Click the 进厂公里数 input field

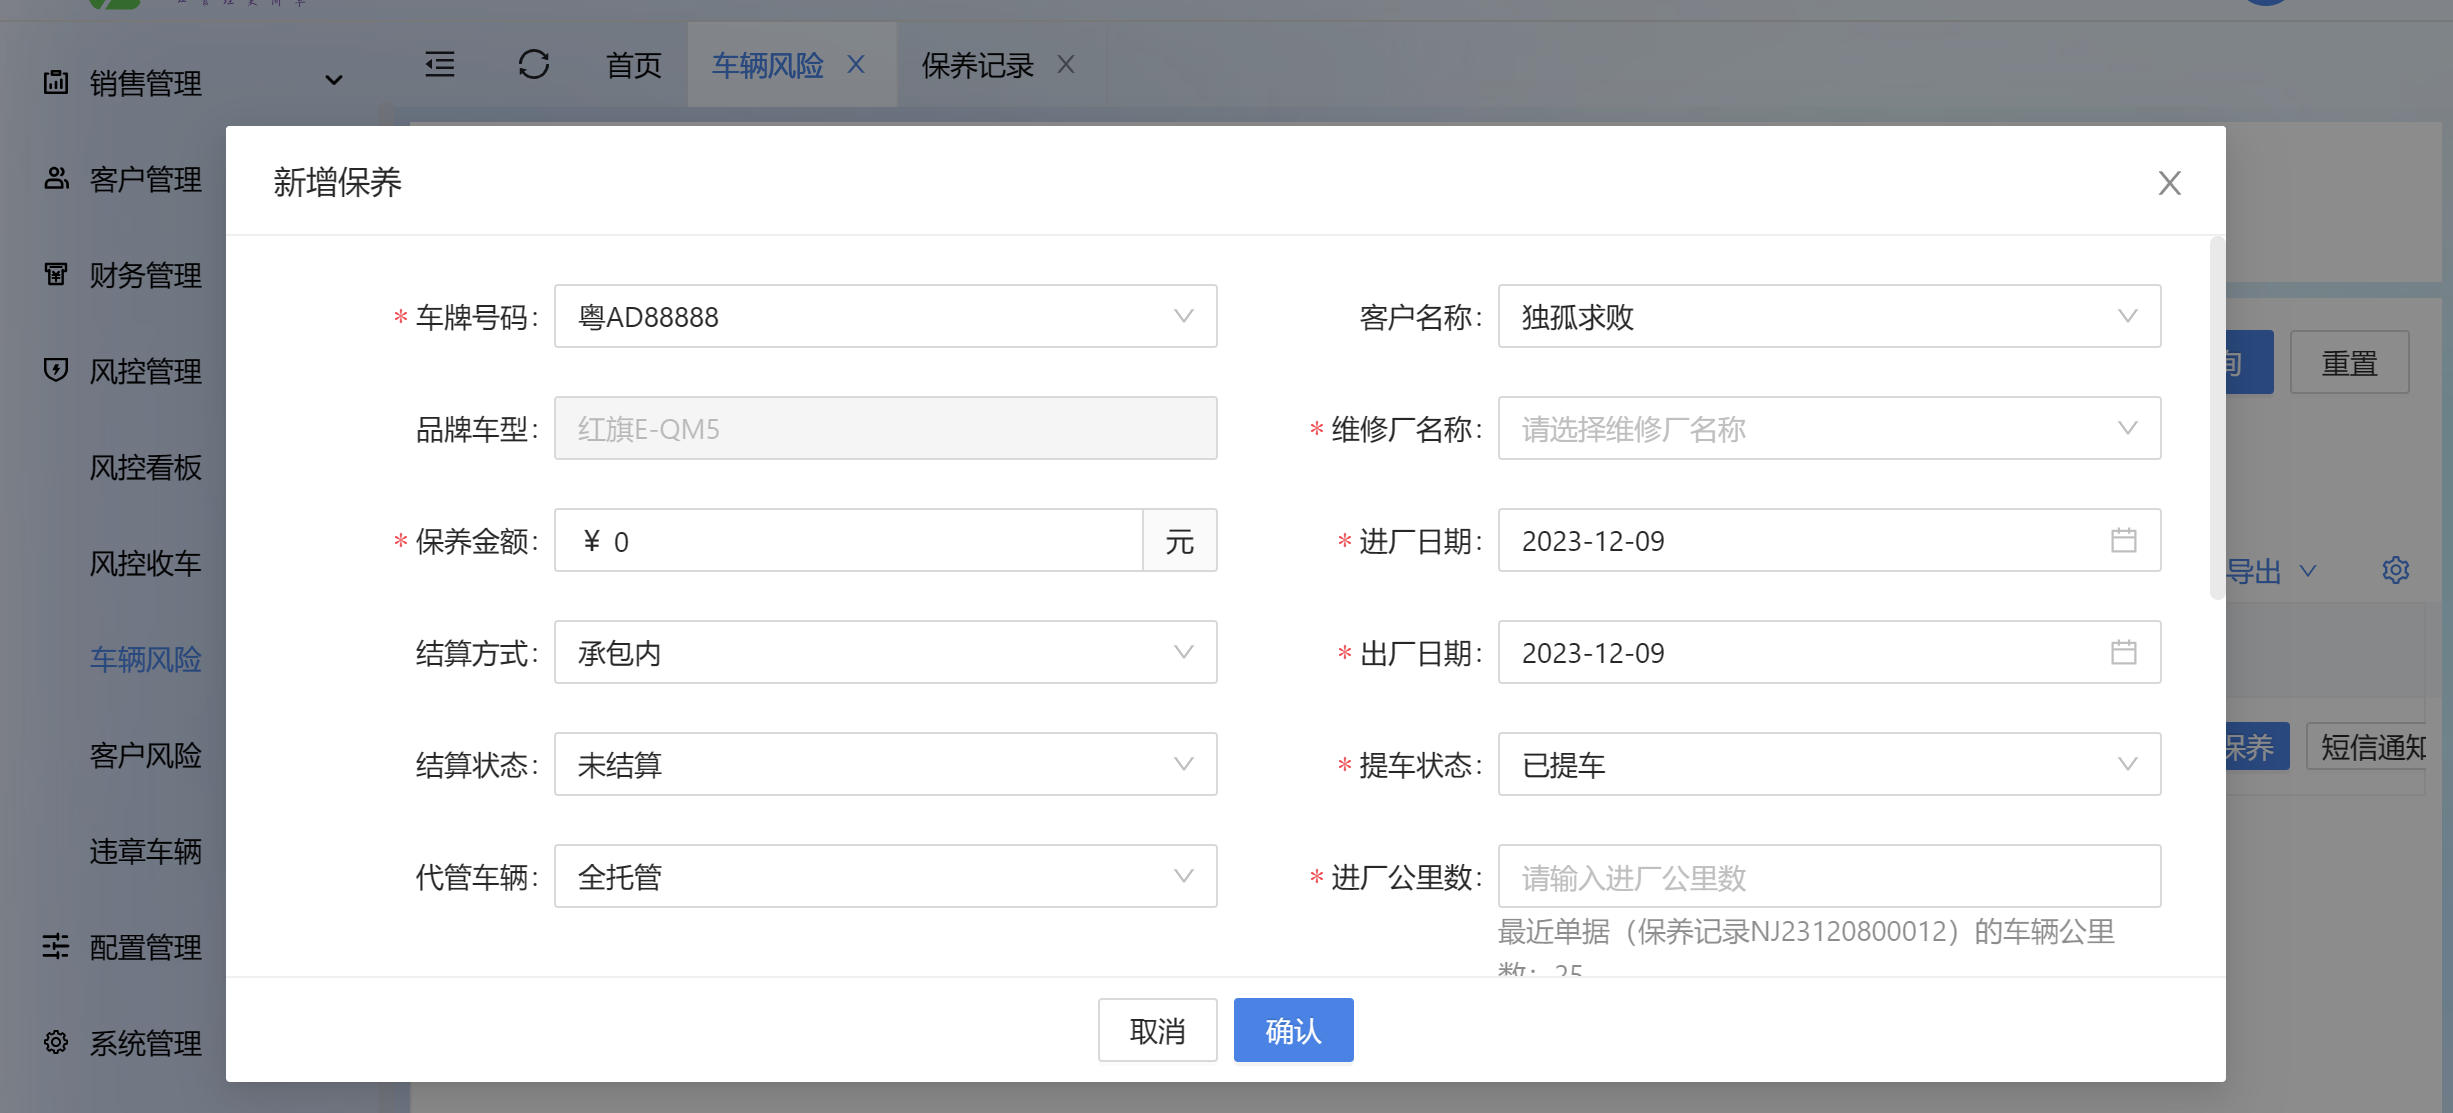point(1828,877)
